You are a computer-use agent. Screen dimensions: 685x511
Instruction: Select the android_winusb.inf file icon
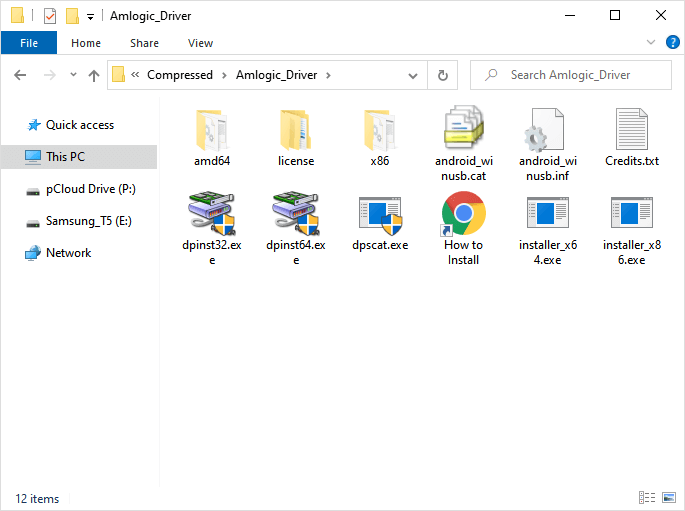pyautogui.click(x=544, y=130)
